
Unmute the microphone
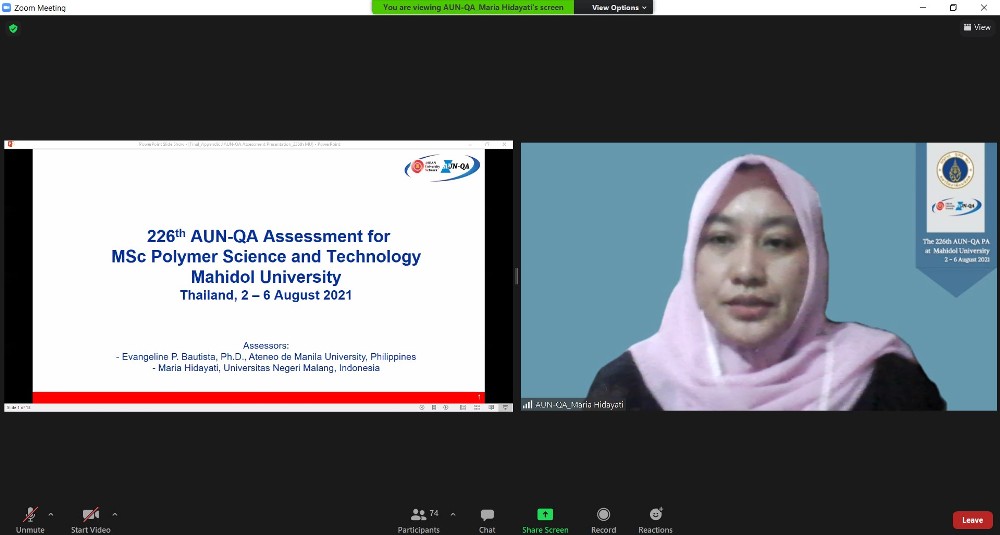point(30,514)
